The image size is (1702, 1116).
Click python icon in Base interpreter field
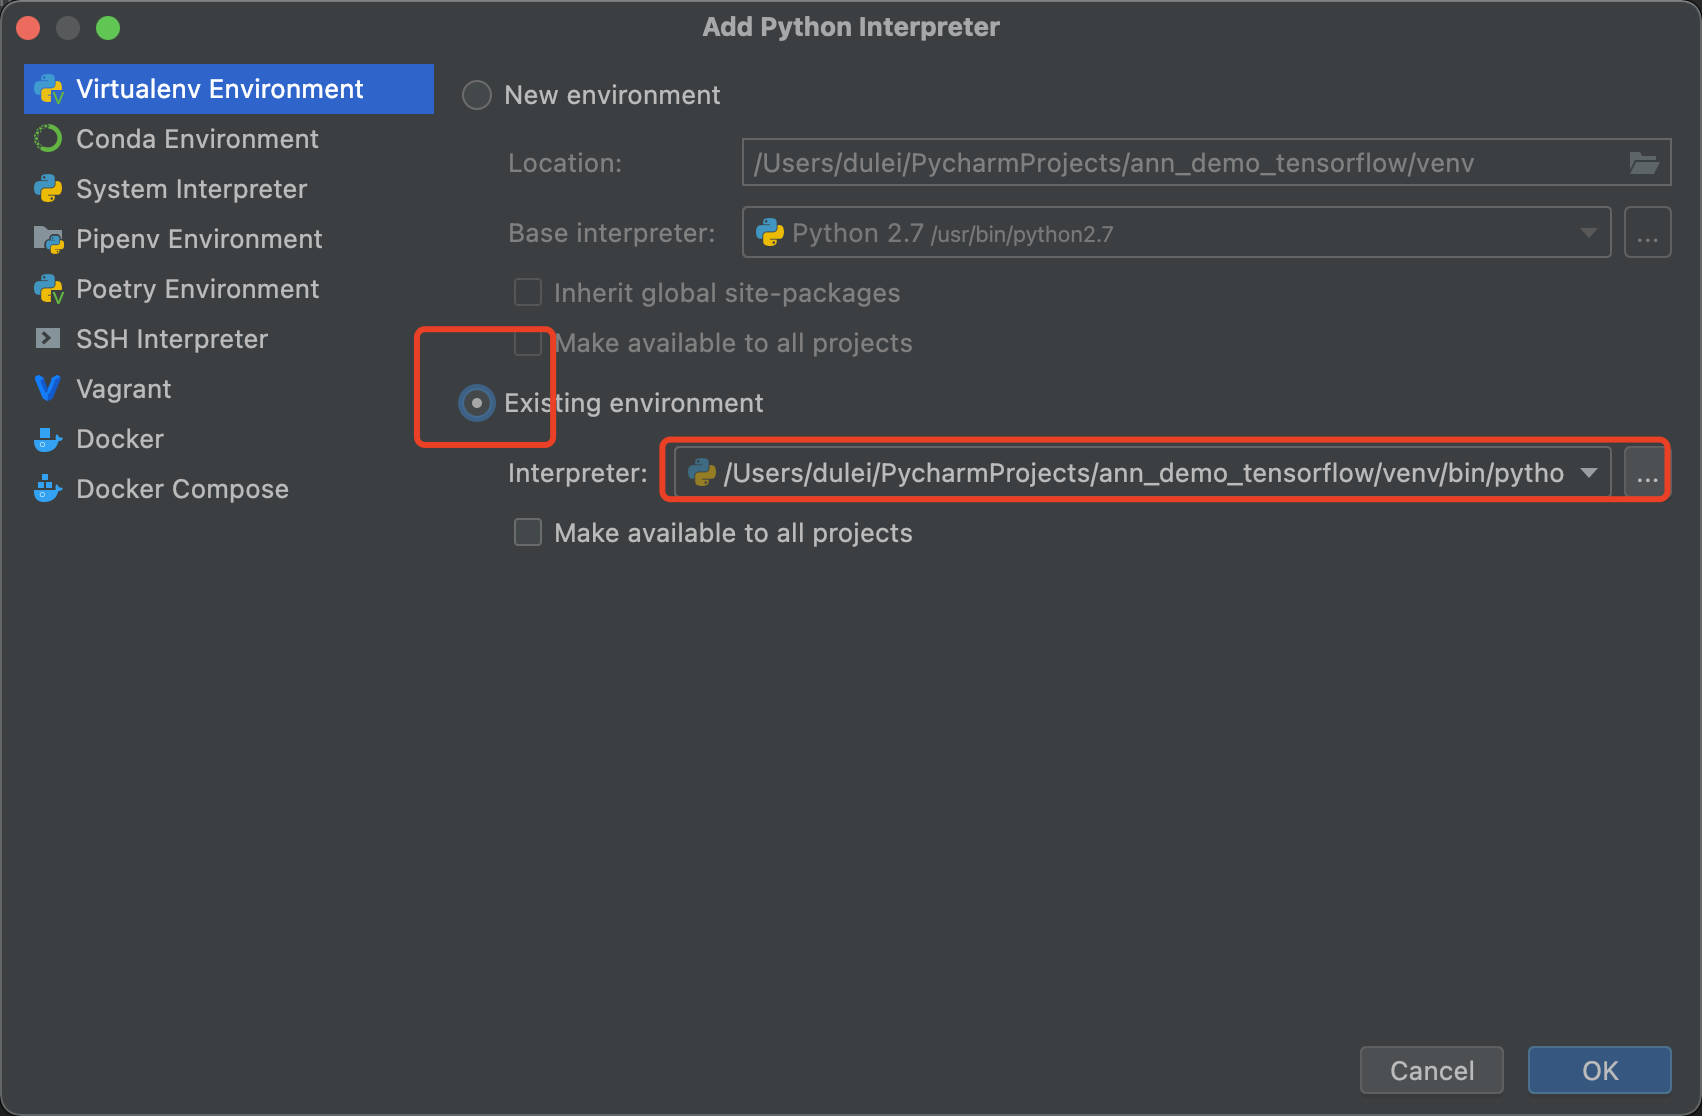[770, 233]
